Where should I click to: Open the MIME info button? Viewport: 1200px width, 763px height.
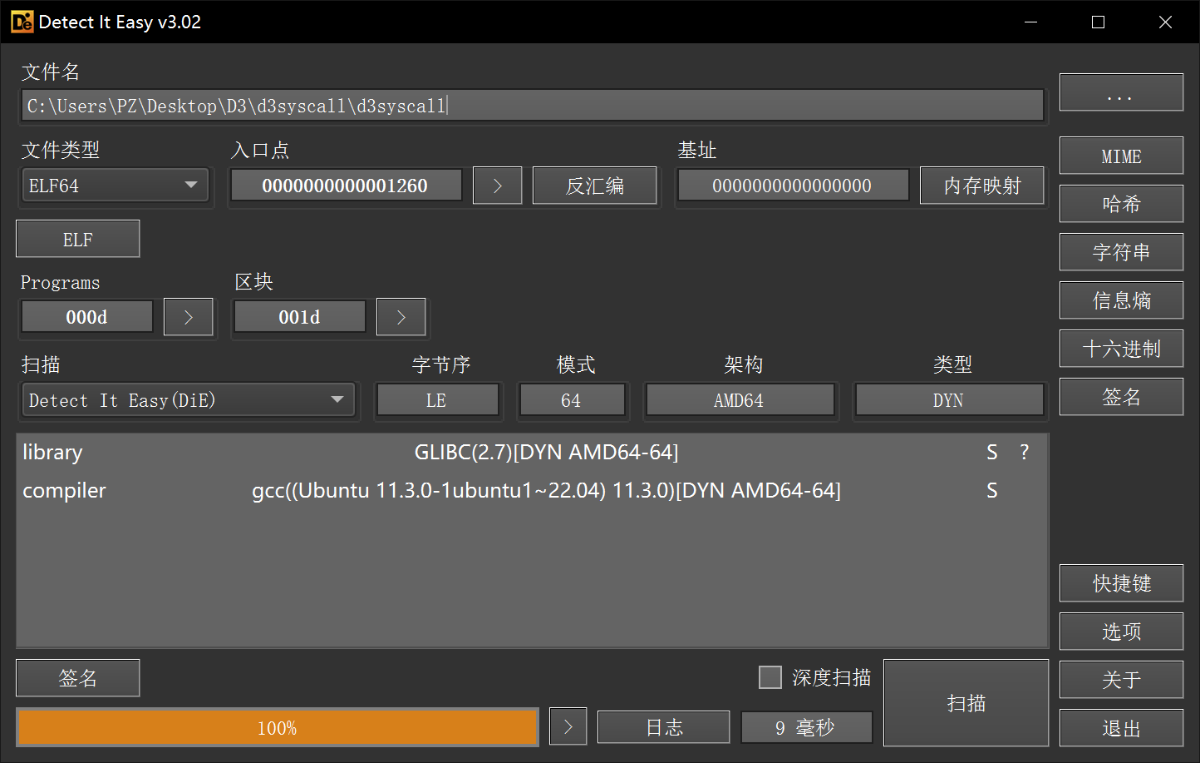click(1121, 156)
